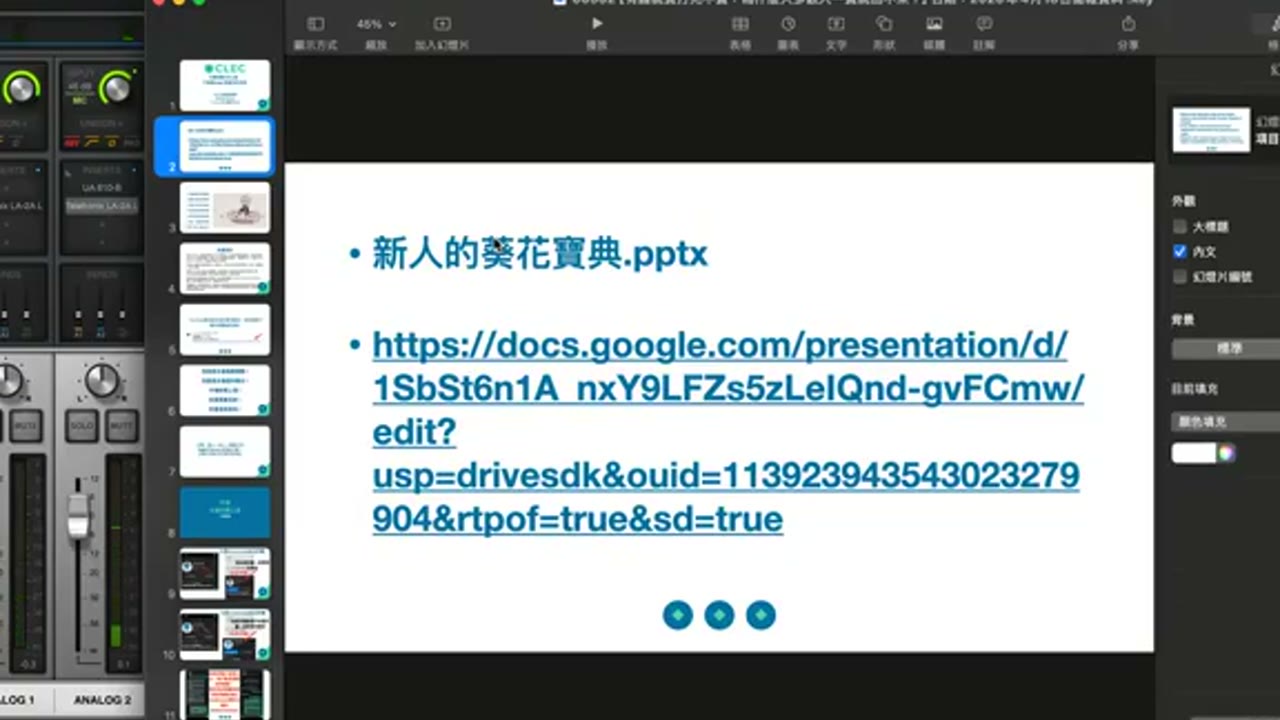
Task: Click the white fill color swatch
Action: (x=1193, y=453)
